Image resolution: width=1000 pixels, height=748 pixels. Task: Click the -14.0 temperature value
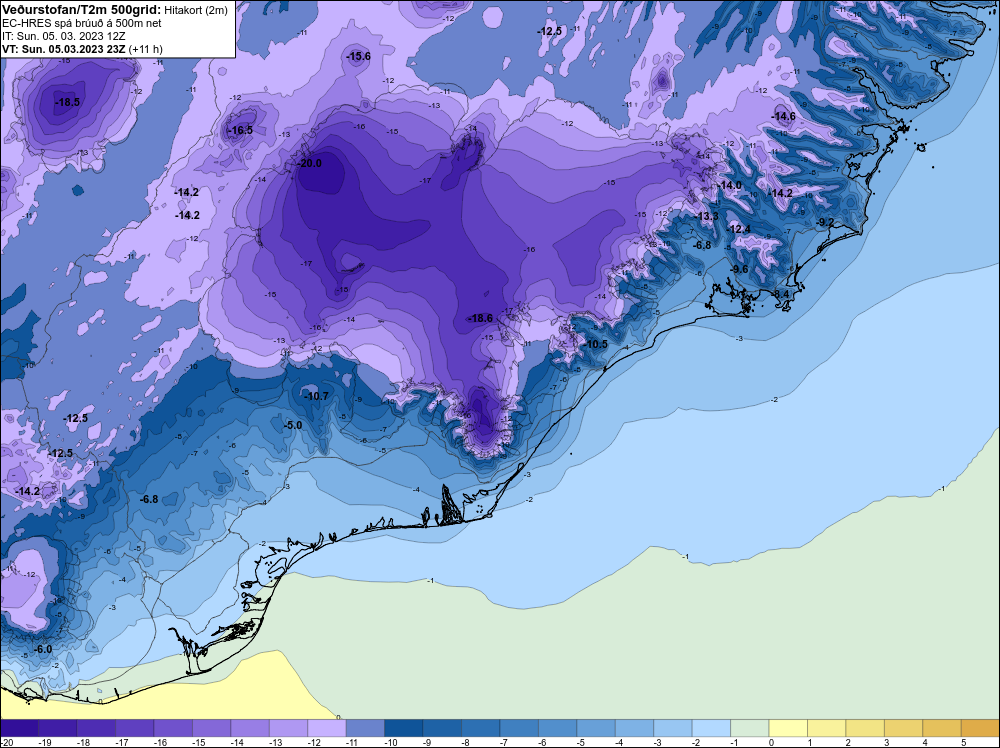[730, 185]
